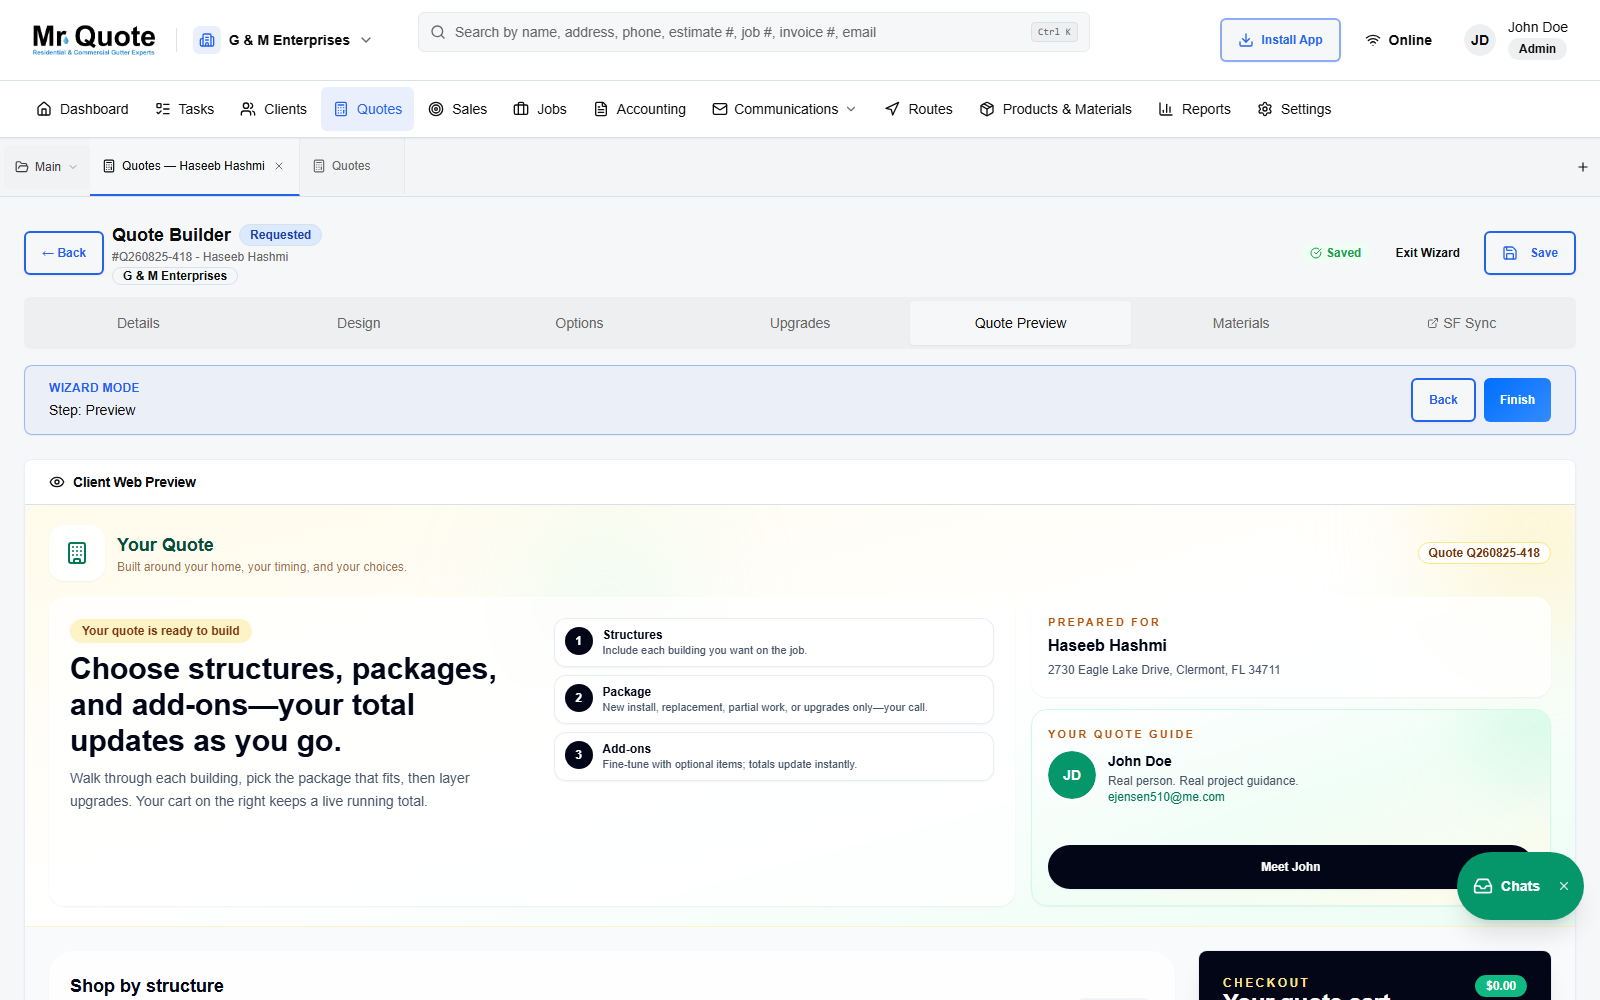Expand the Main workspace dropdown

[x=46, y=167]
